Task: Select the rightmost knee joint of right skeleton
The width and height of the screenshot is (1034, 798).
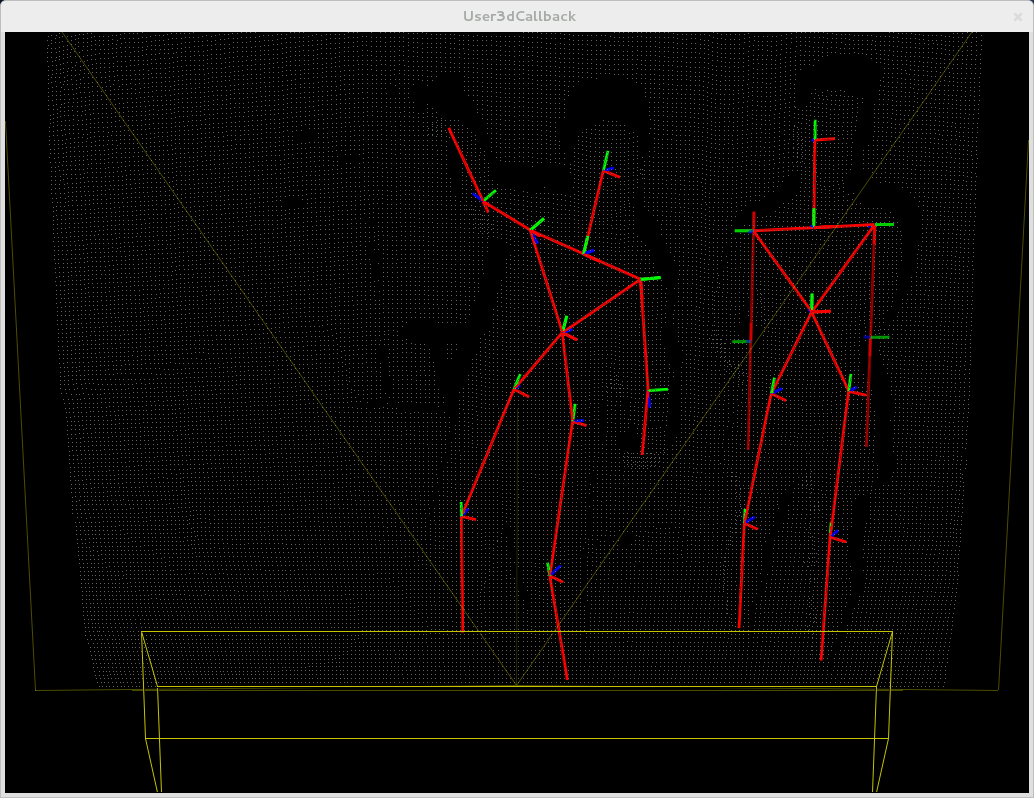Action: pos(831,536)
